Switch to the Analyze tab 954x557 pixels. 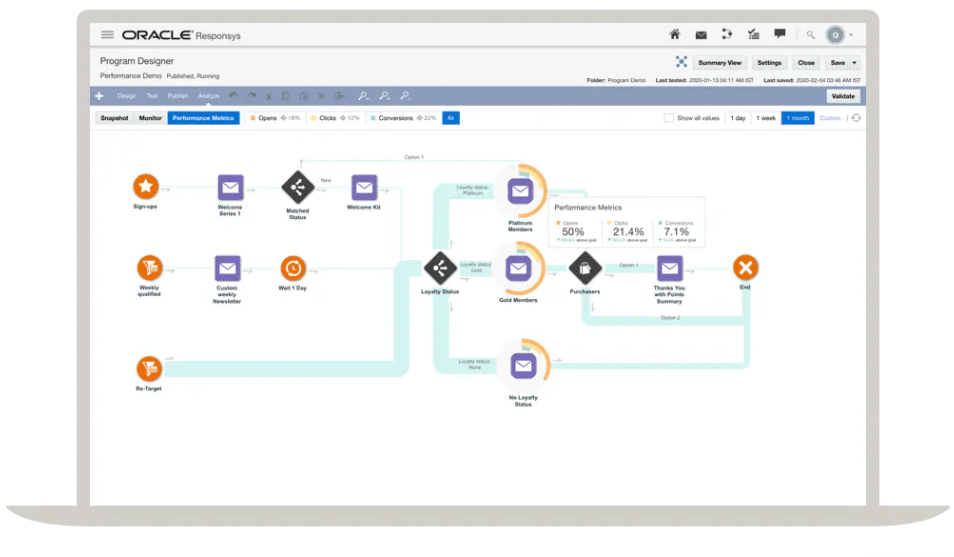point(208,96)
